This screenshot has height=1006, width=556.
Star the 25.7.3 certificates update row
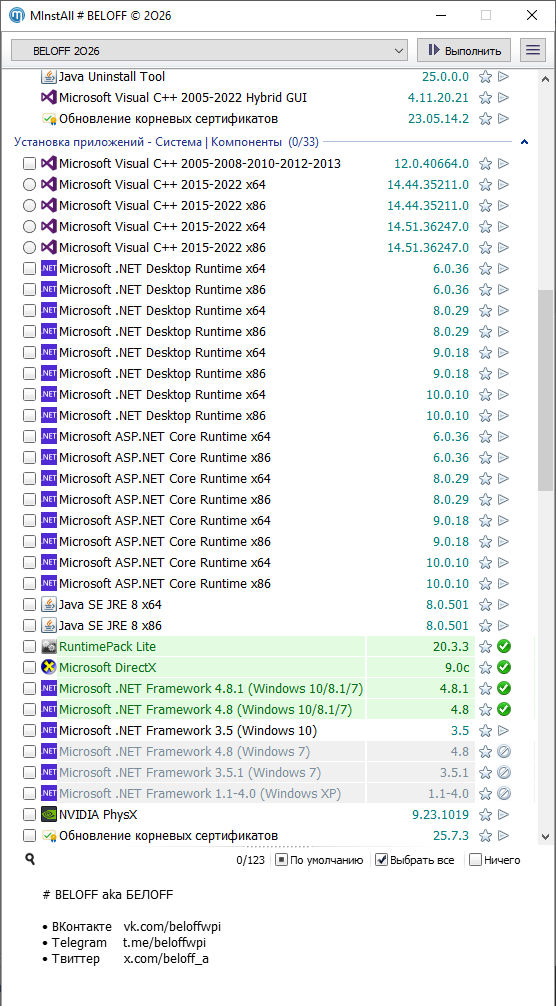coord(486,835)
